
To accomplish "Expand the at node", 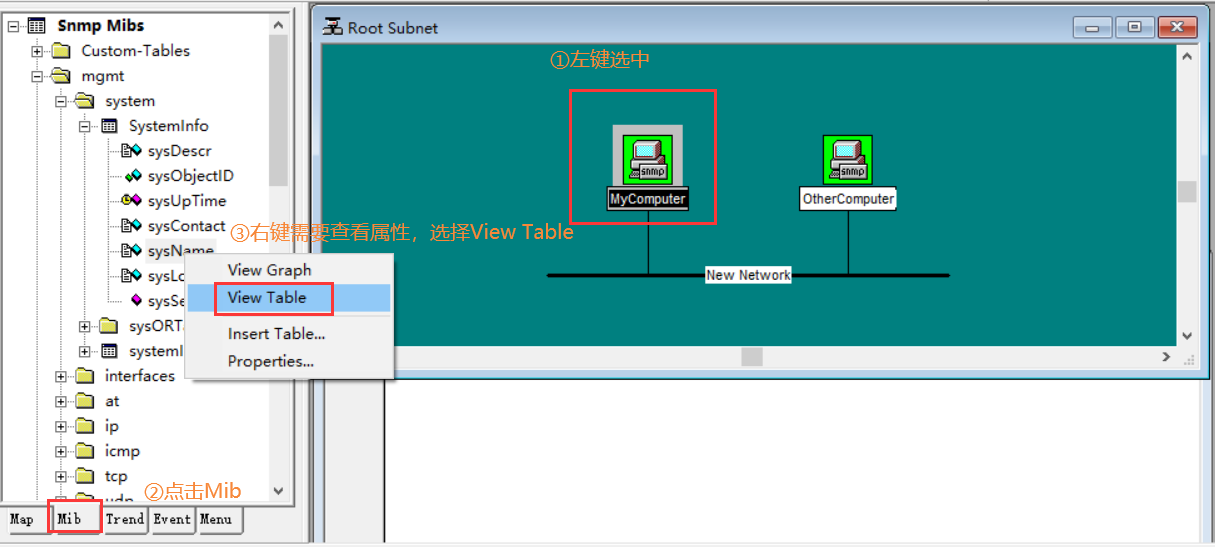I will pyautogui.click(x=61, y=401).
